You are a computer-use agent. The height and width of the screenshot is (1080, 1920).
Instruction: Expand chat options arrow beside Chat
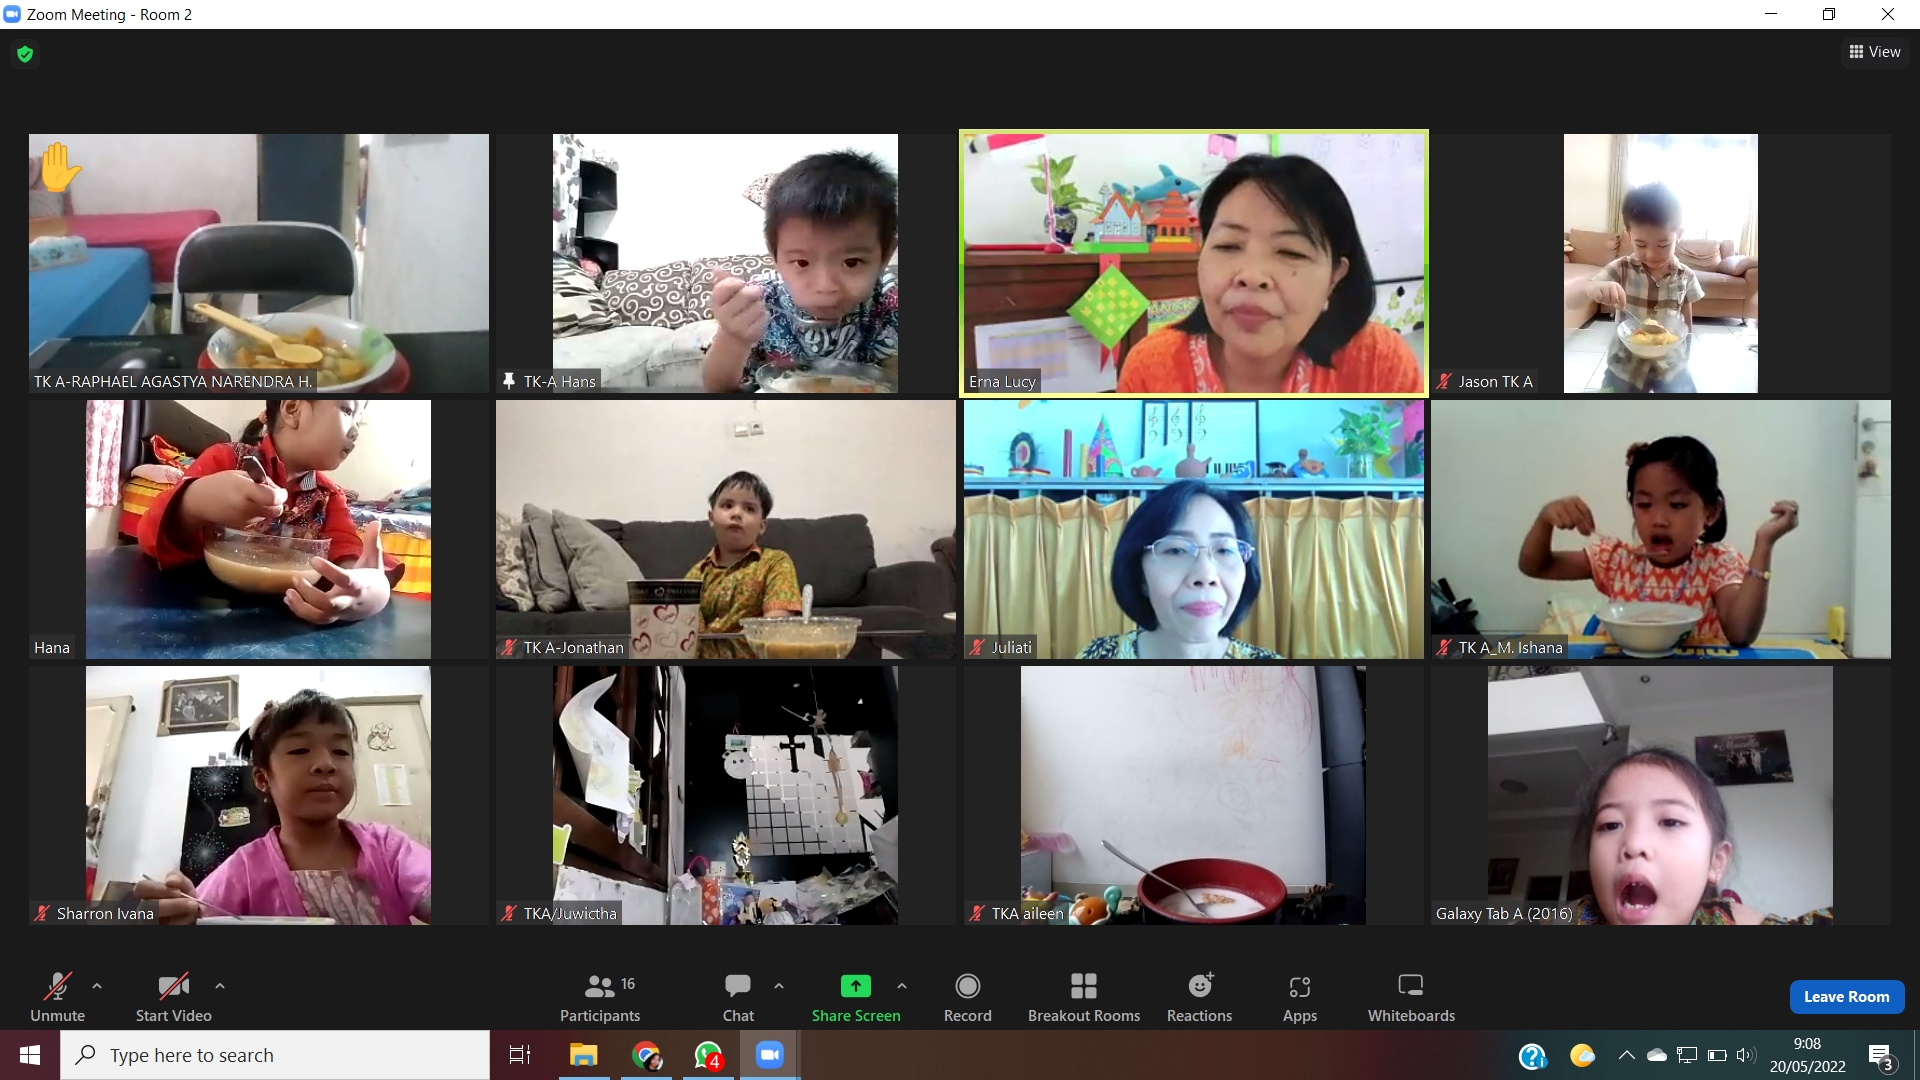(x=779, y=986)
